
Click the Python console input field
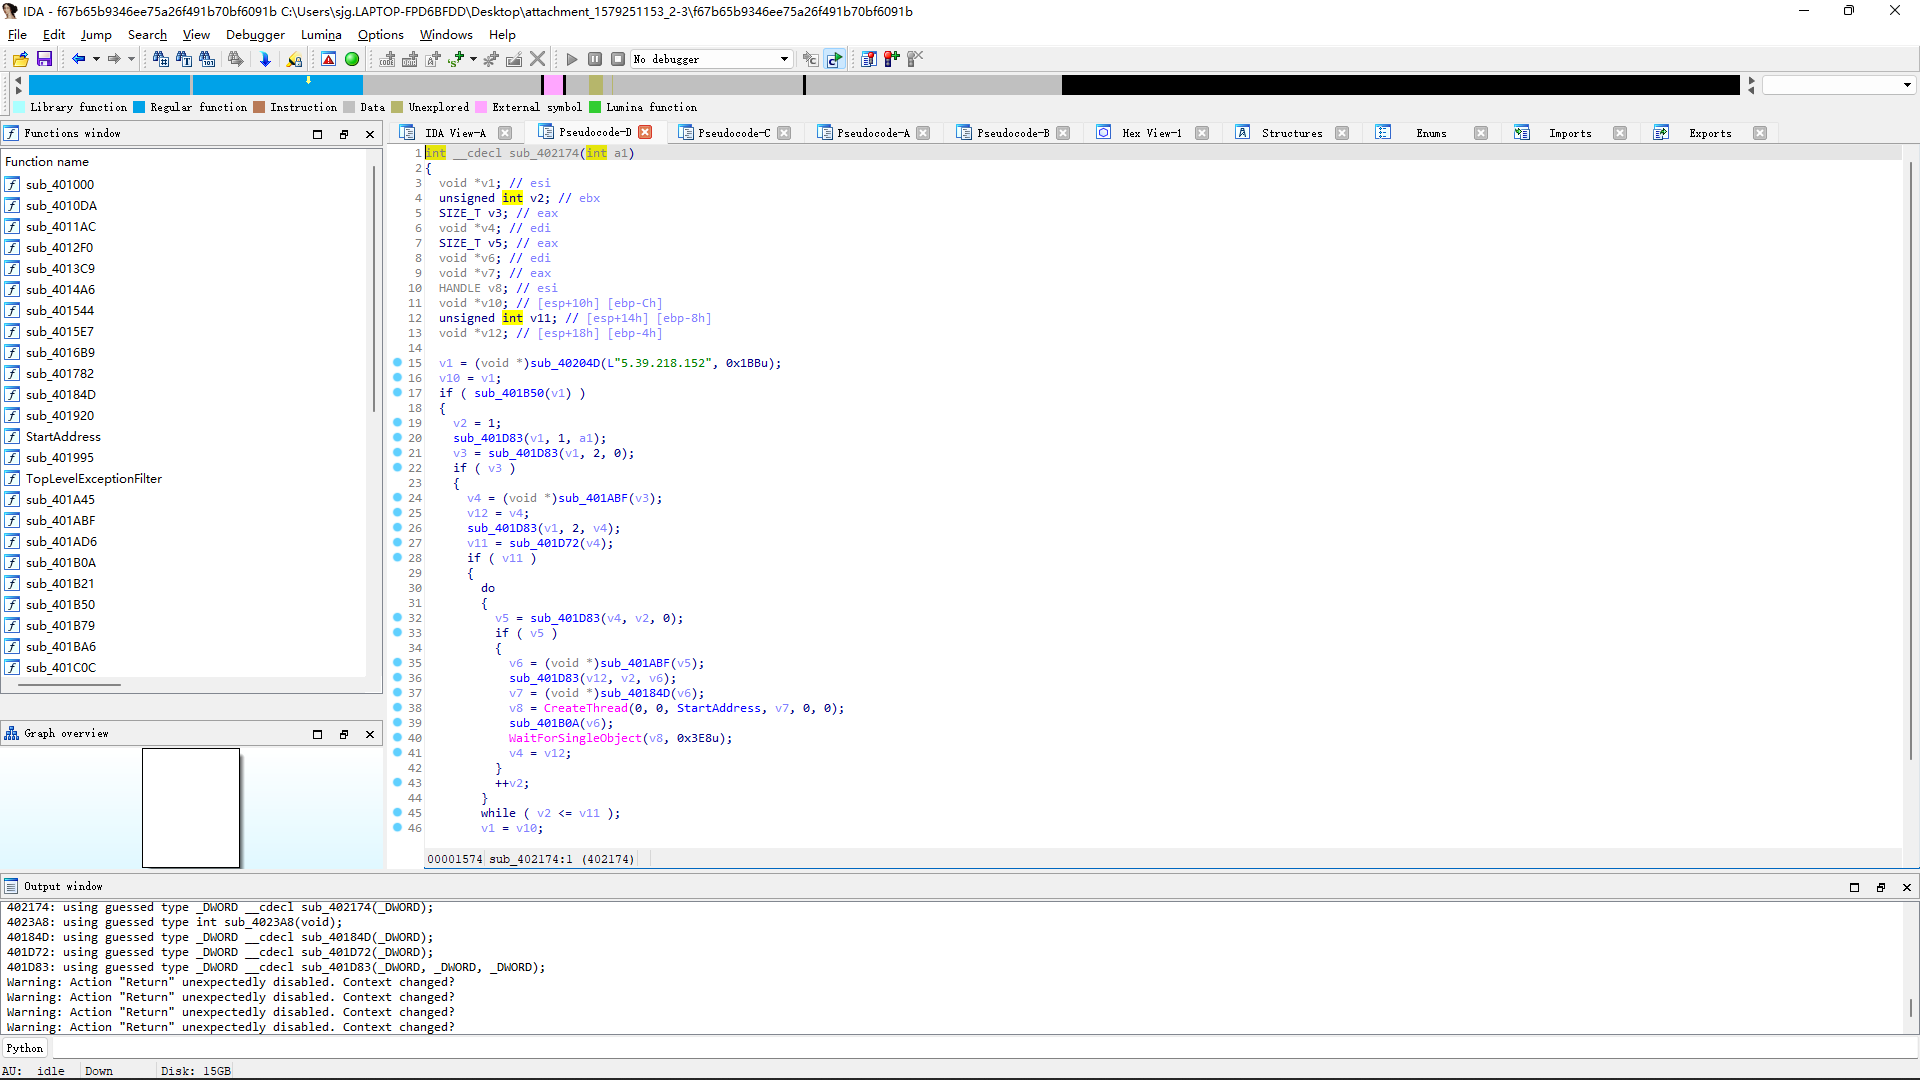pyautogui.click(x=980, y=1048)
